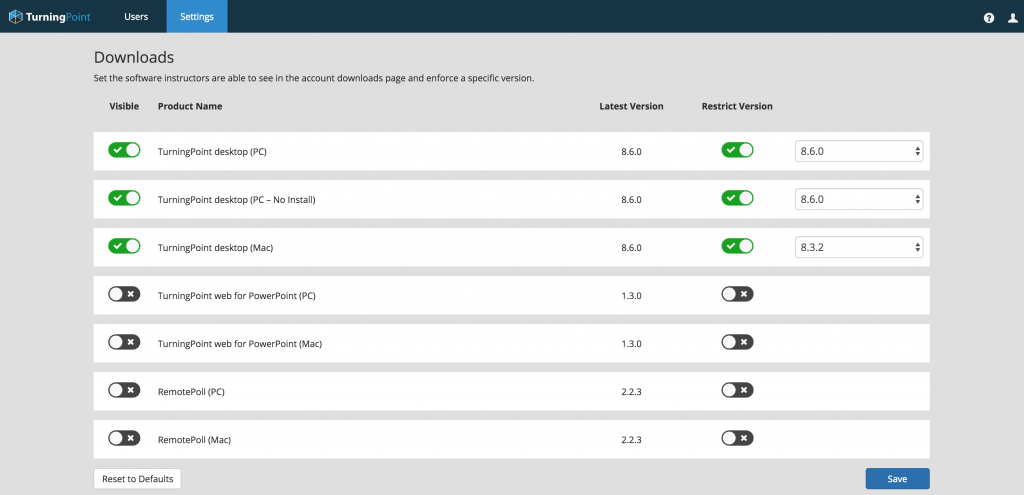Toggle visibility for TurningPoint desktop (PC – No Install)

124,198
